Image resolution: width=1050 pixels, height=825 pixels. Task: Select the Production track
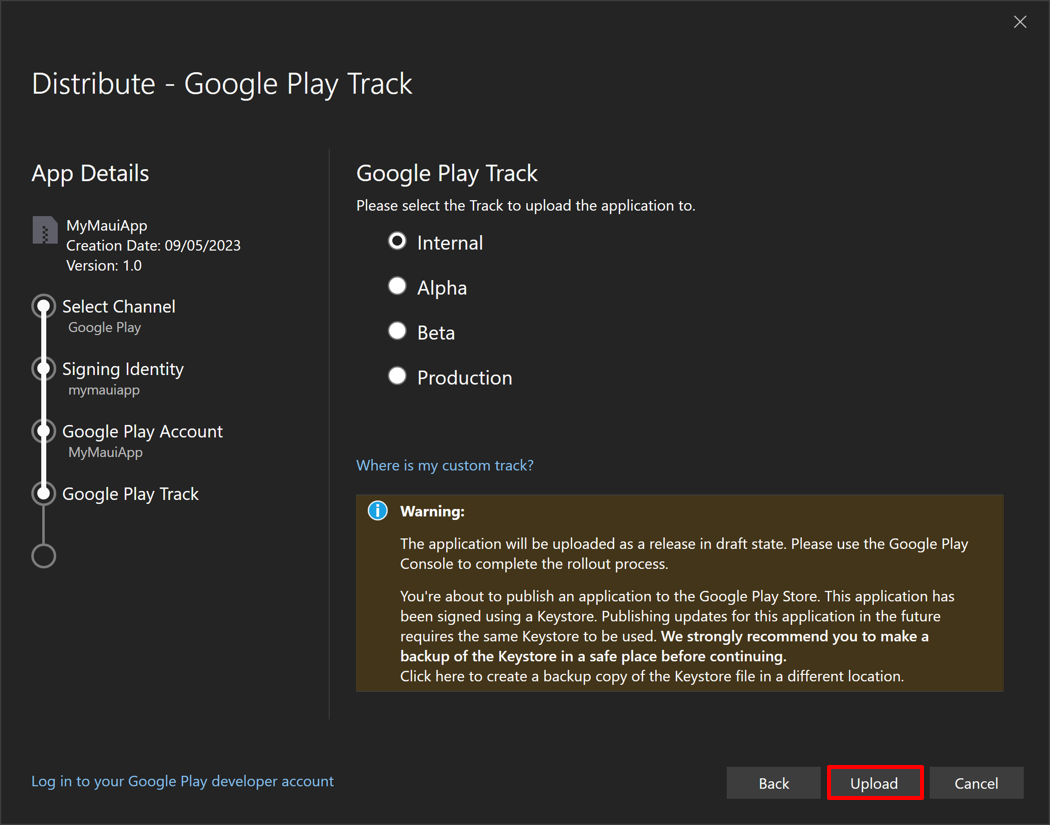[x=397, y=377]
